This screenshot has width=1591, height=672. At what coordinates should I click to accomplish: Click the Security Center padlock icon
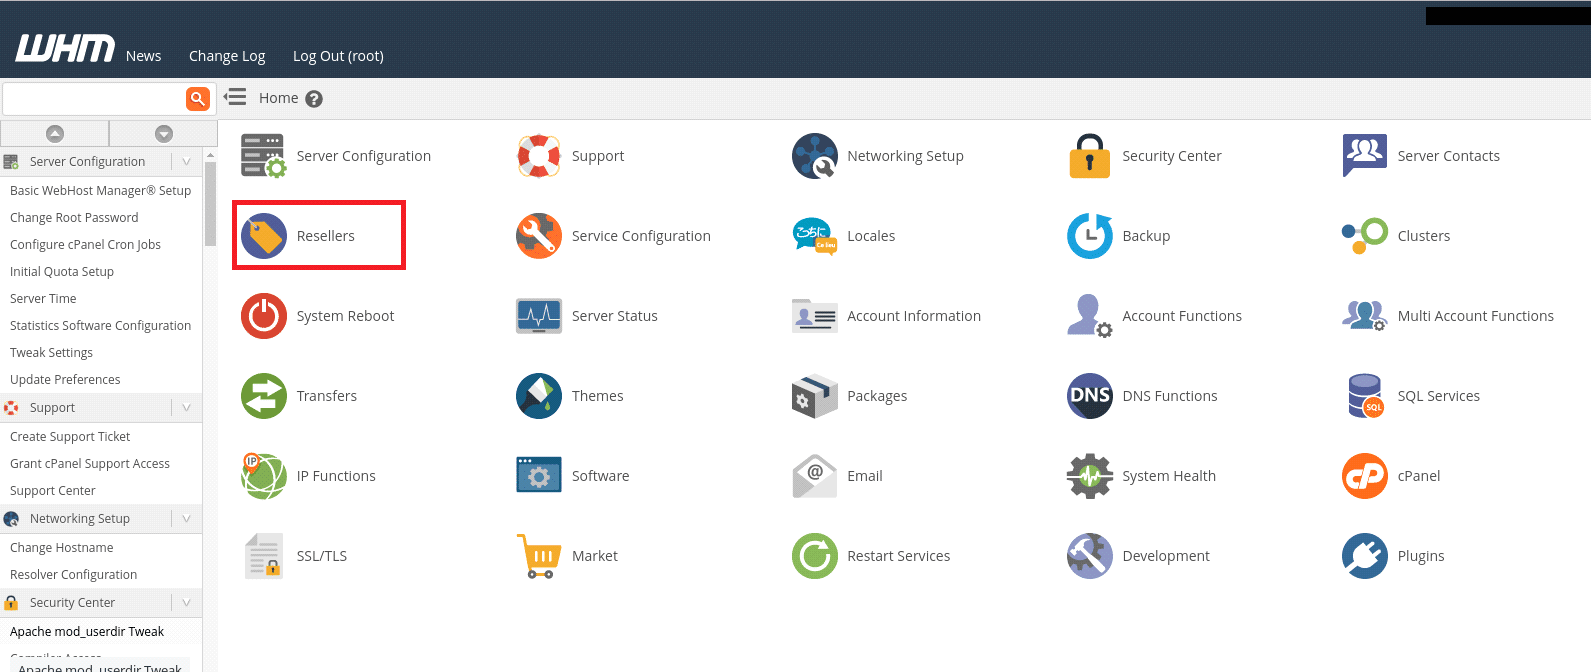1089,156
